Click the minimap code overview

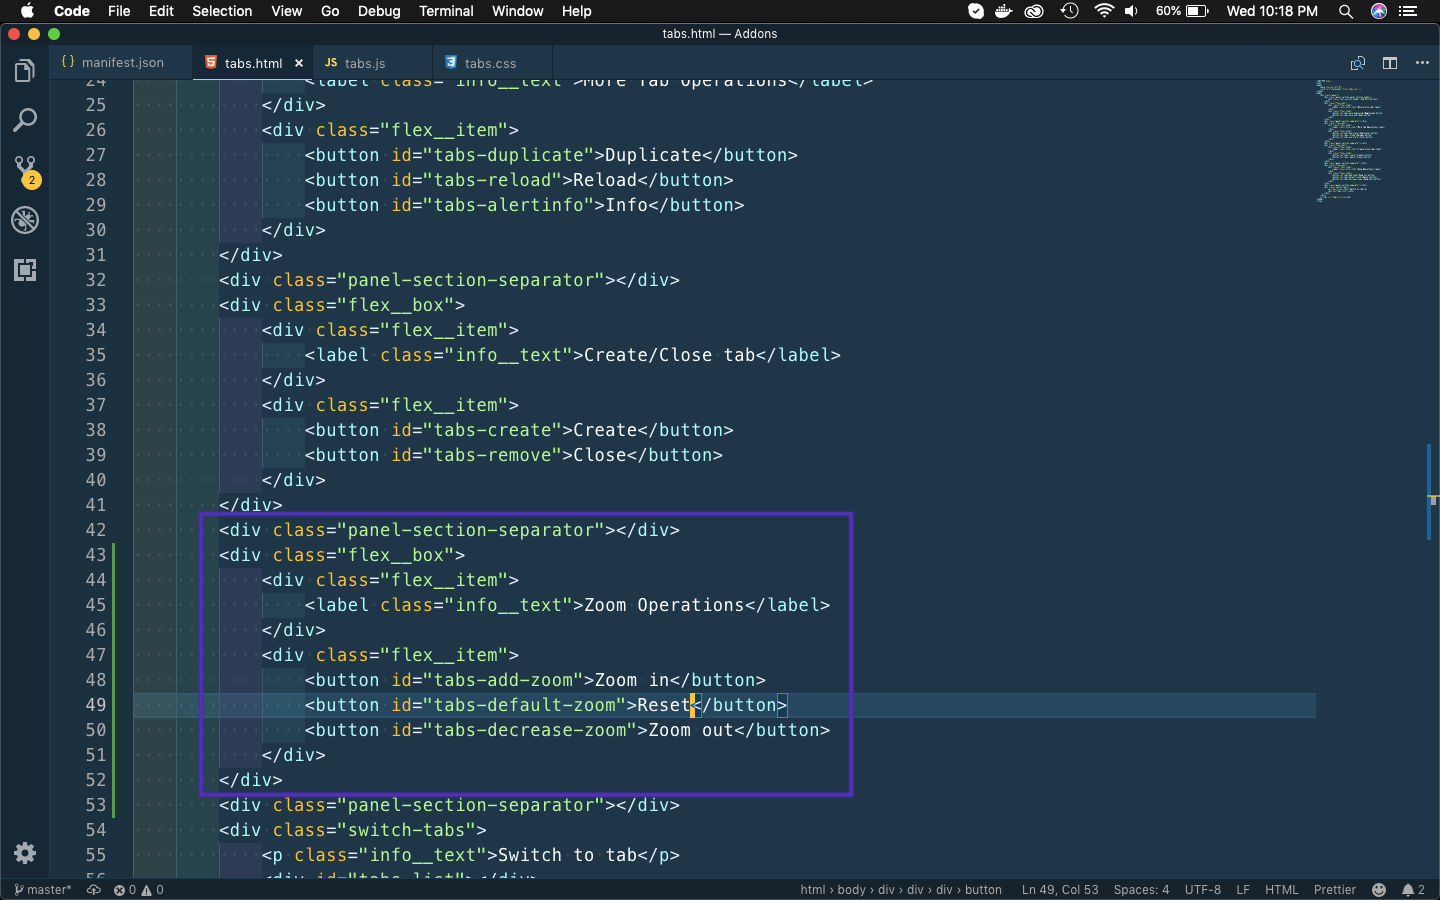[x=1350, y=140]
